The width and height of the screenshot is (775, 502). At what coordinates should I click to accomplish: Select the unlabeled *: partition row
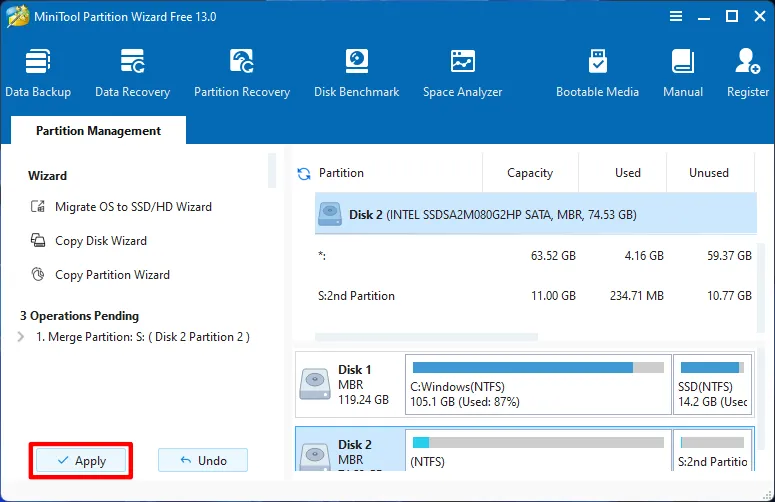[x=536, y=255]
